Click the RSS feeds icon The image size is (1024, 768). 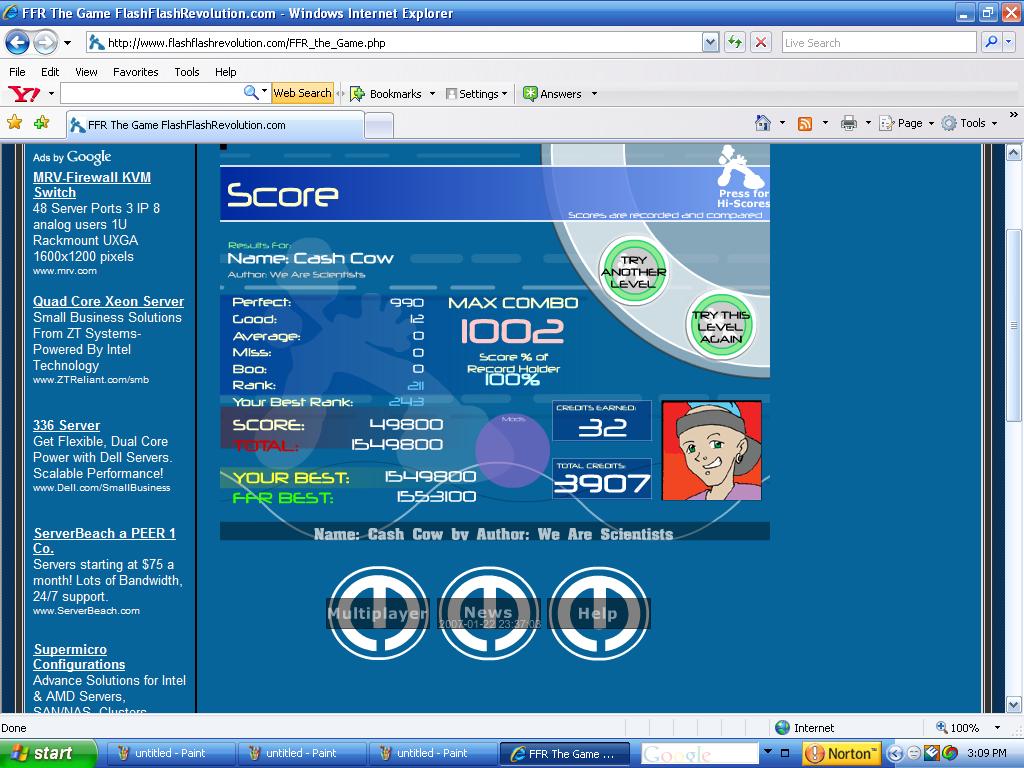tap(805, 123)
